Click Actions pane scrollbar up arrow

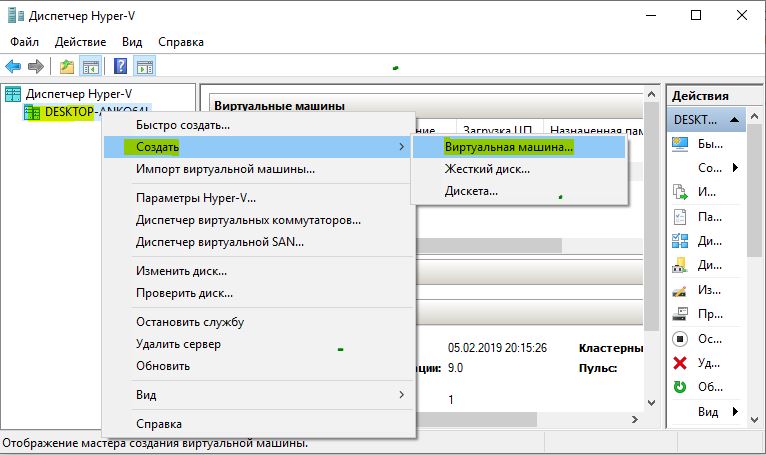(x=755, y=116)
